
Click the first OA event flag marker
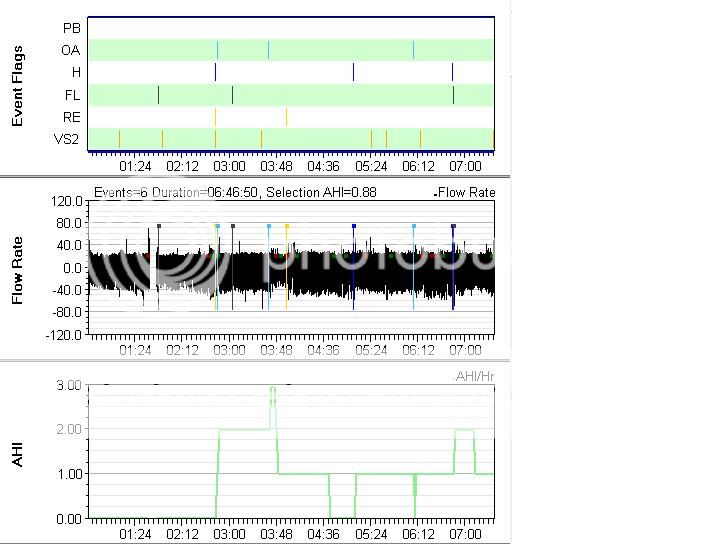click(x=217, y=50)
